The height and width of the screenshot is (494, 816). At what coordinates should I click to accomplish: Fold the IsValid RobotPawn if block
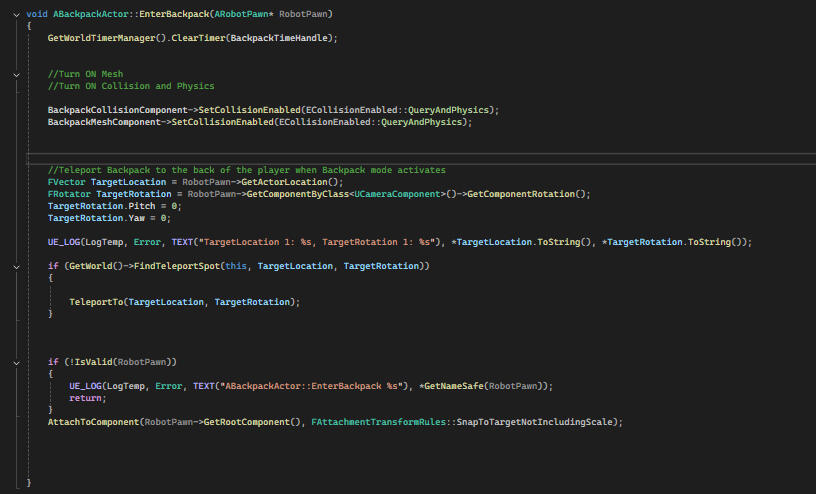[18, 361]
